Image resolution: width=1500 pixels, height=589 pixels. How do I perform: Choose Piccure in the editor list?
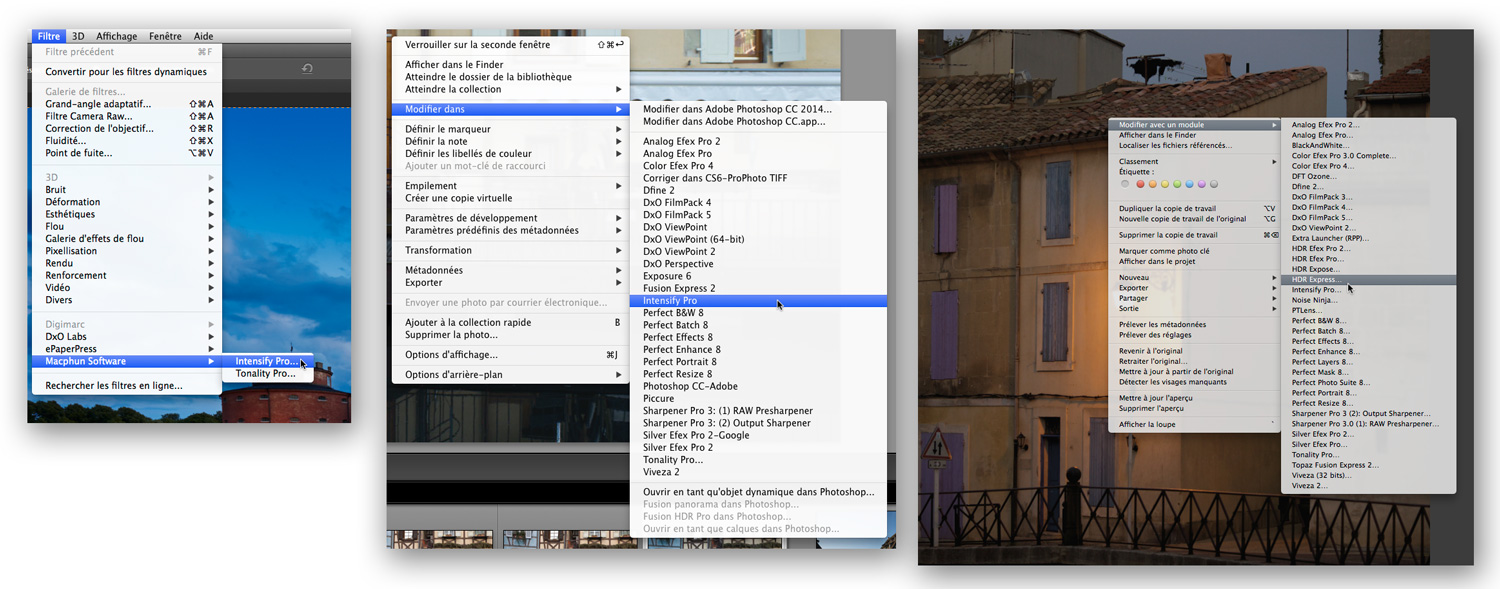[758, 399]
